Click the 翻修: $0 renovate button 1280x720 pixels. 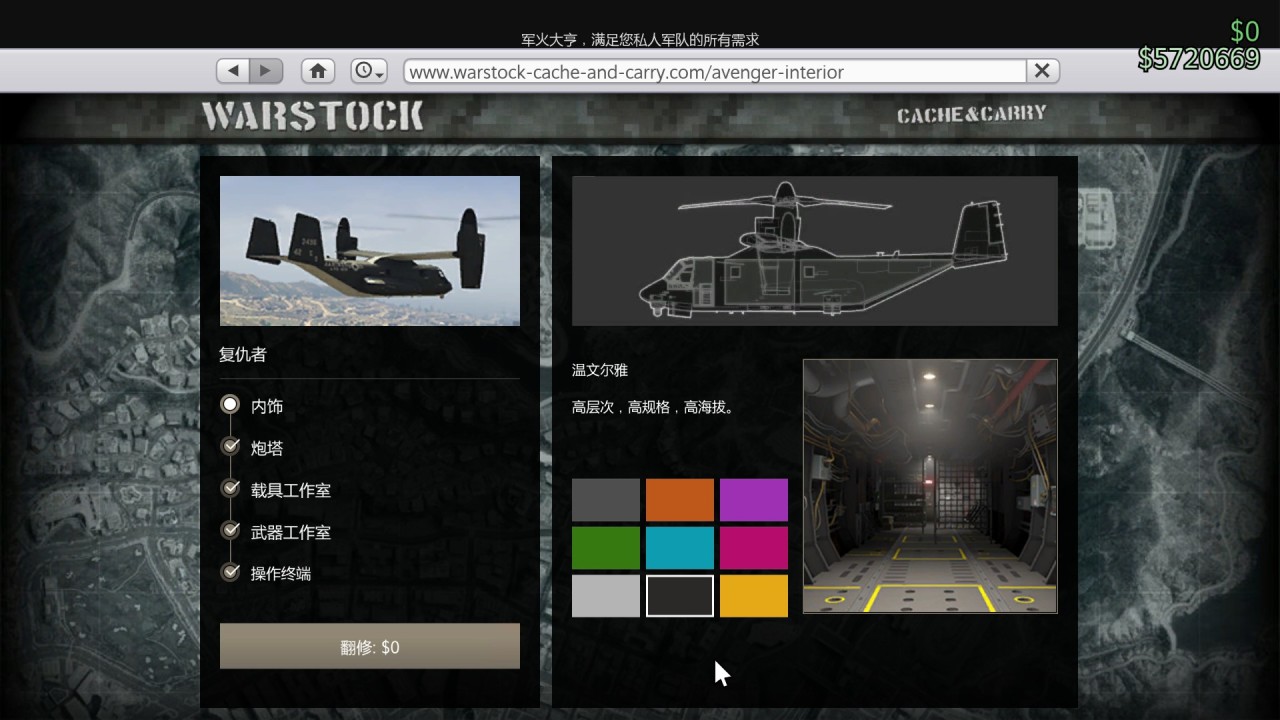370,646
